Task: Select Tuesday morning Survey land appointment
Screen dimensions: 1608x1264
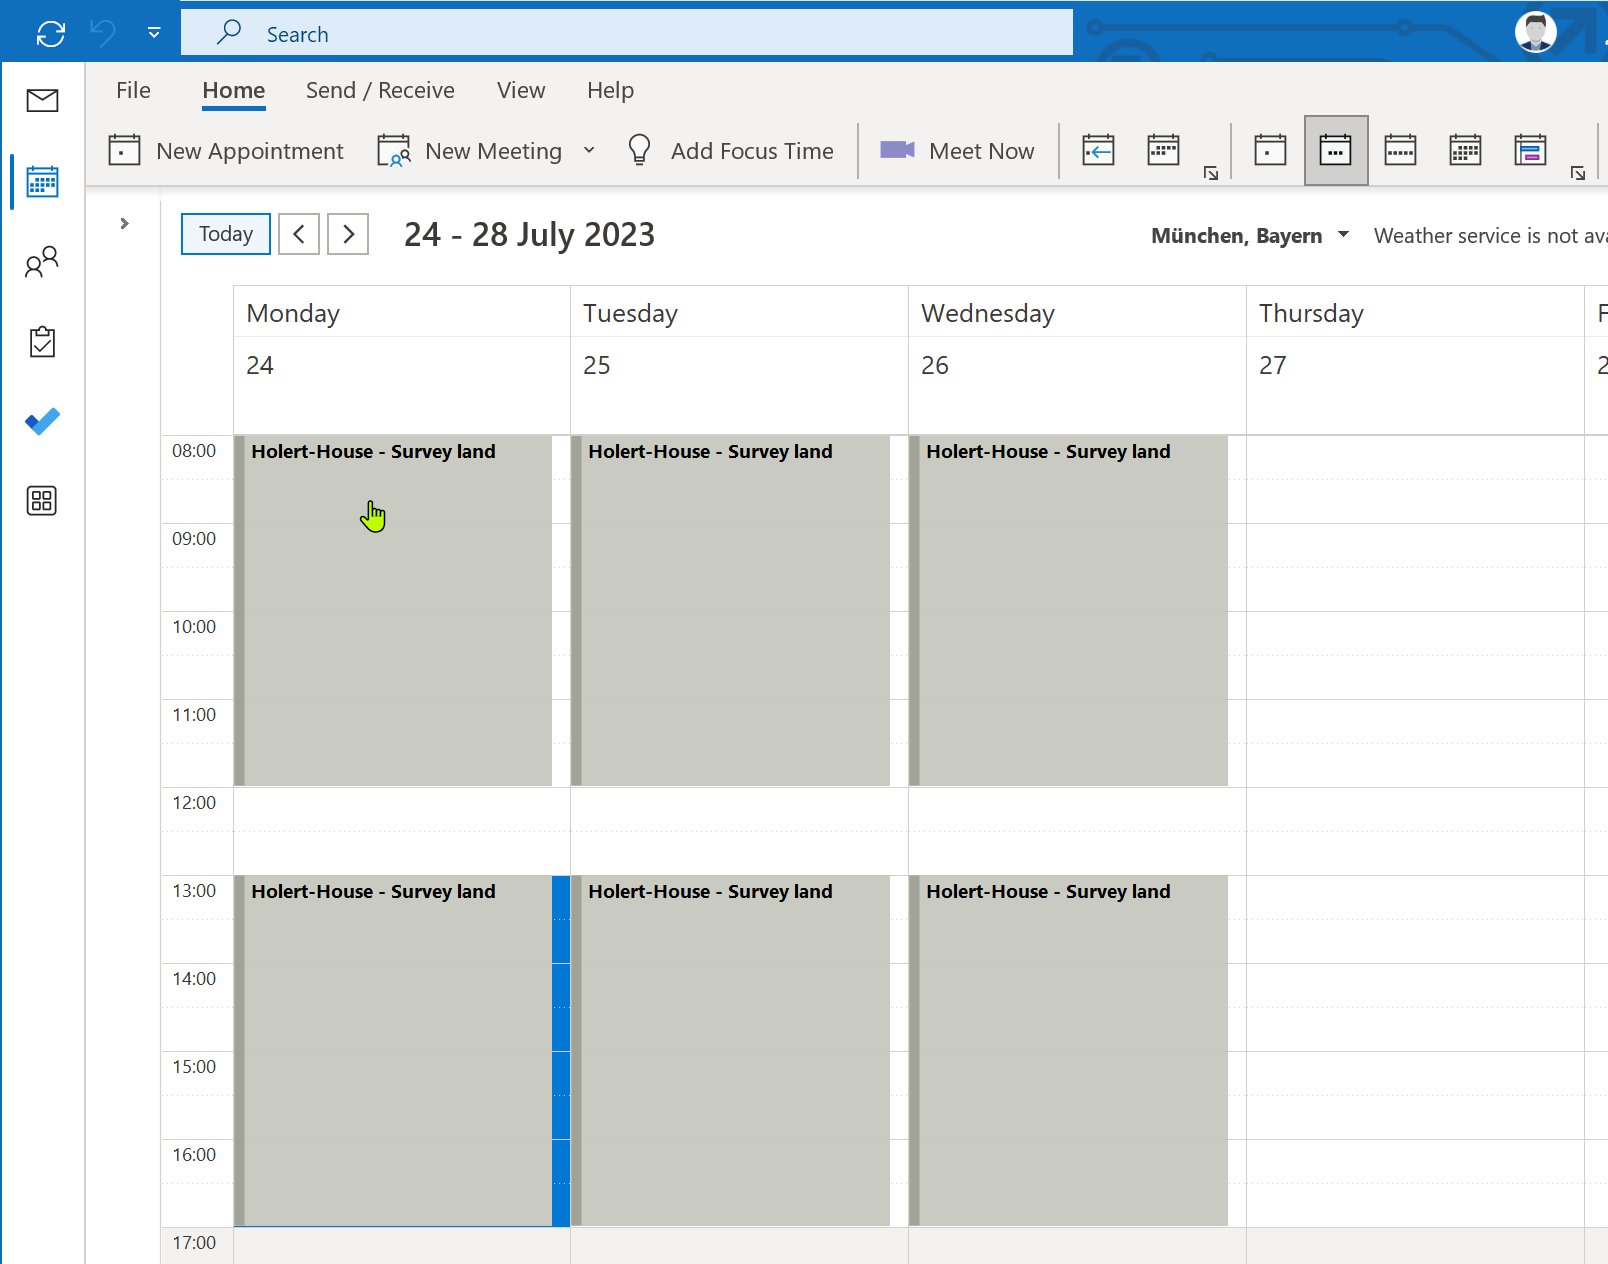Action: pyautogui.click(x=731, y=611)
